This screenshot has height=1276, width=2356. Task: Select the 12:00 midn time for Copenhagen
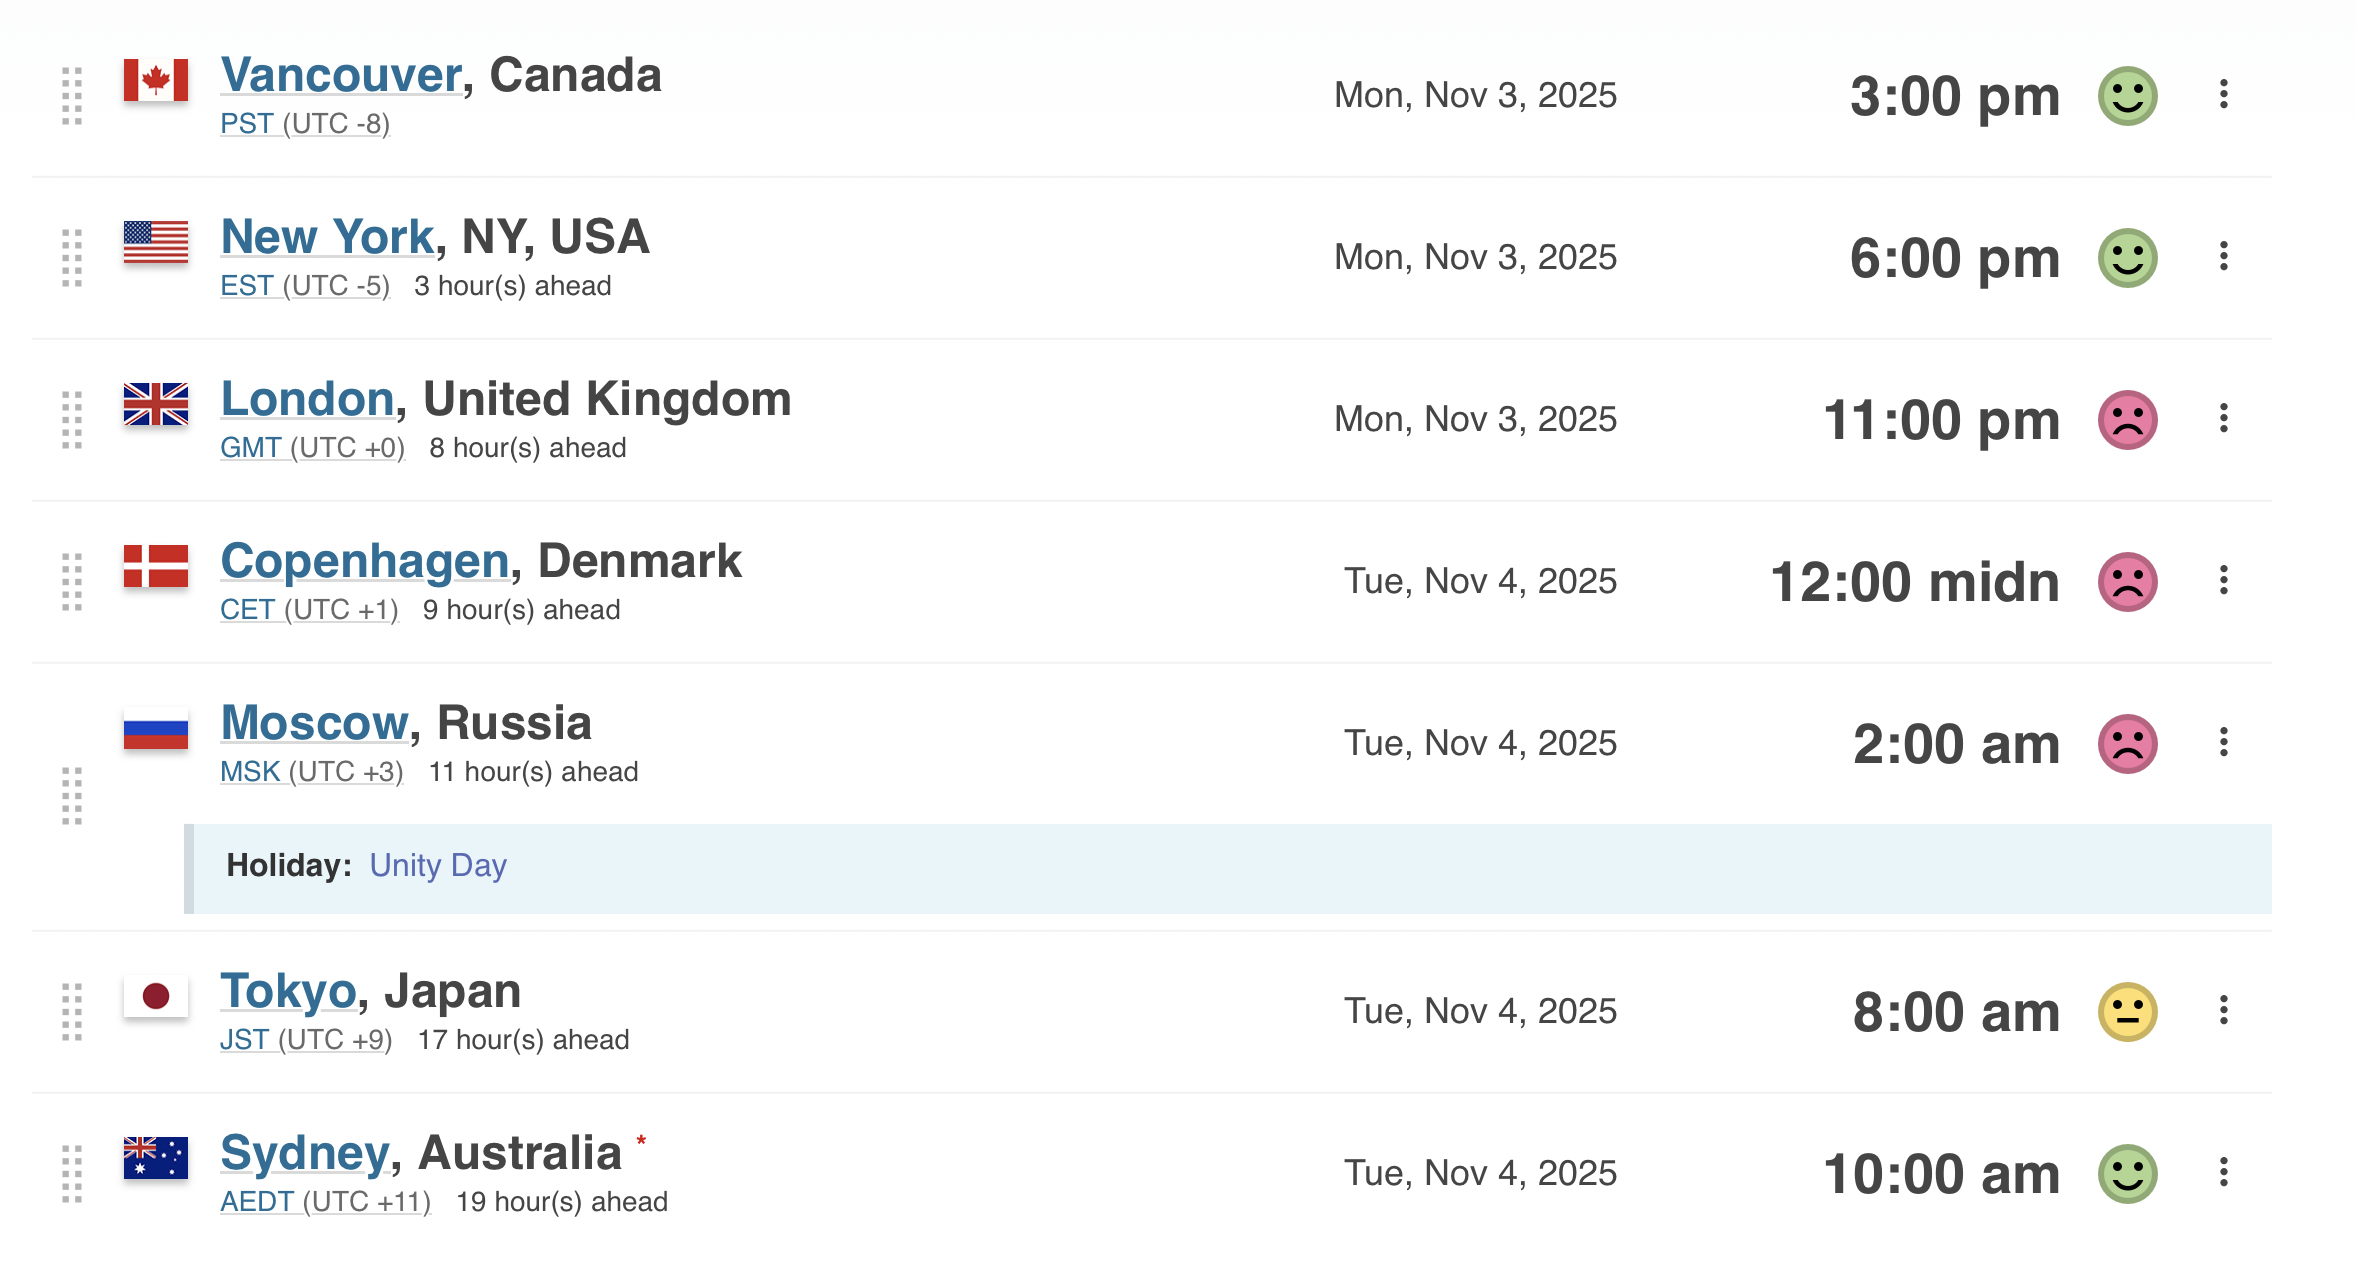[x=1914, y=582]
